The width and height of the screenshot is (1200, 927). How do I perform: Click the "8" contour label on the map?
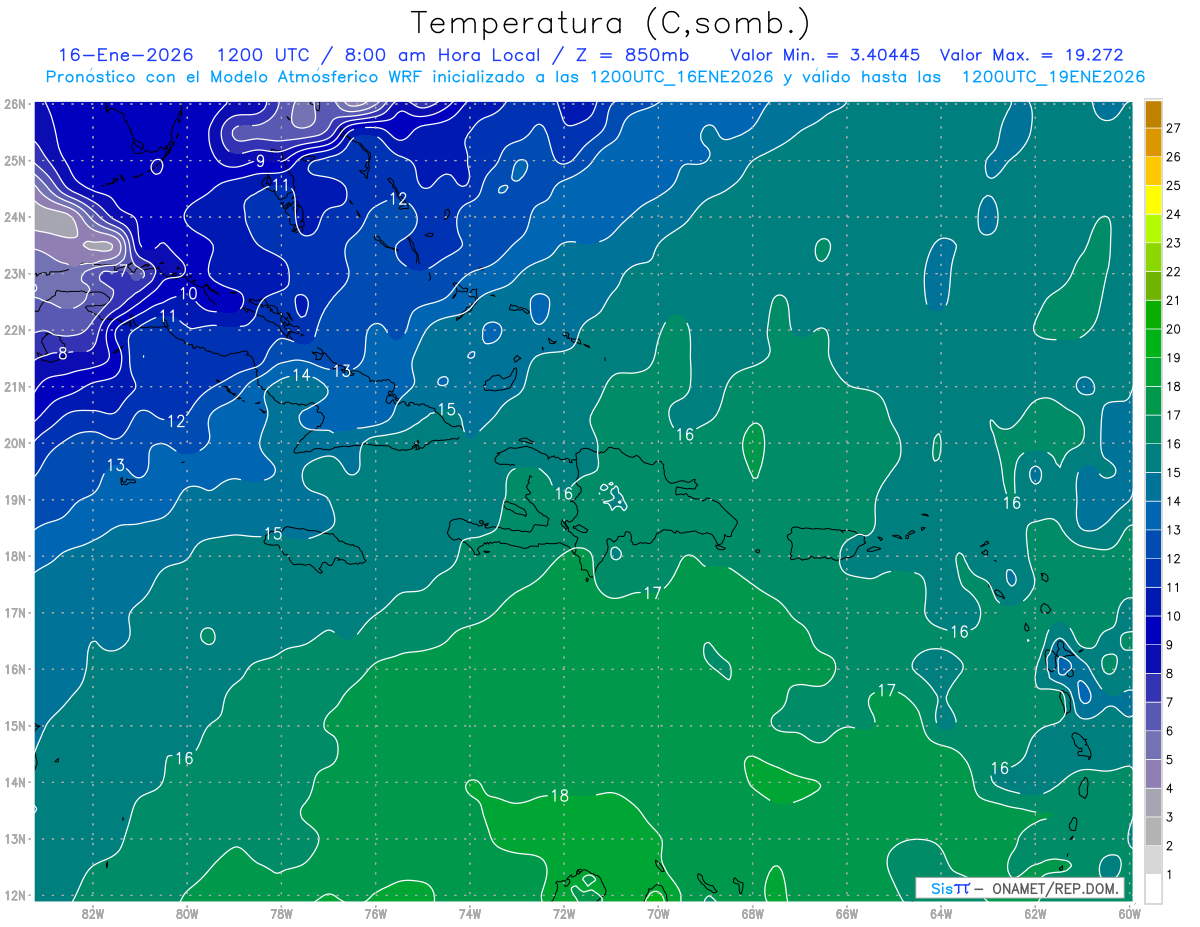pos(62,353)
